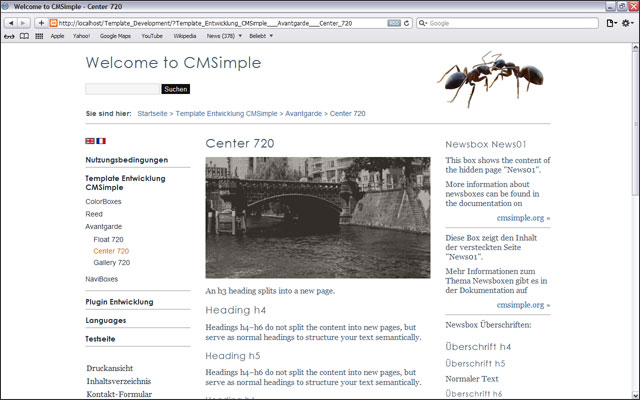Open the YouTube bookmark
640x400 pixels.
tap(152, 36)
